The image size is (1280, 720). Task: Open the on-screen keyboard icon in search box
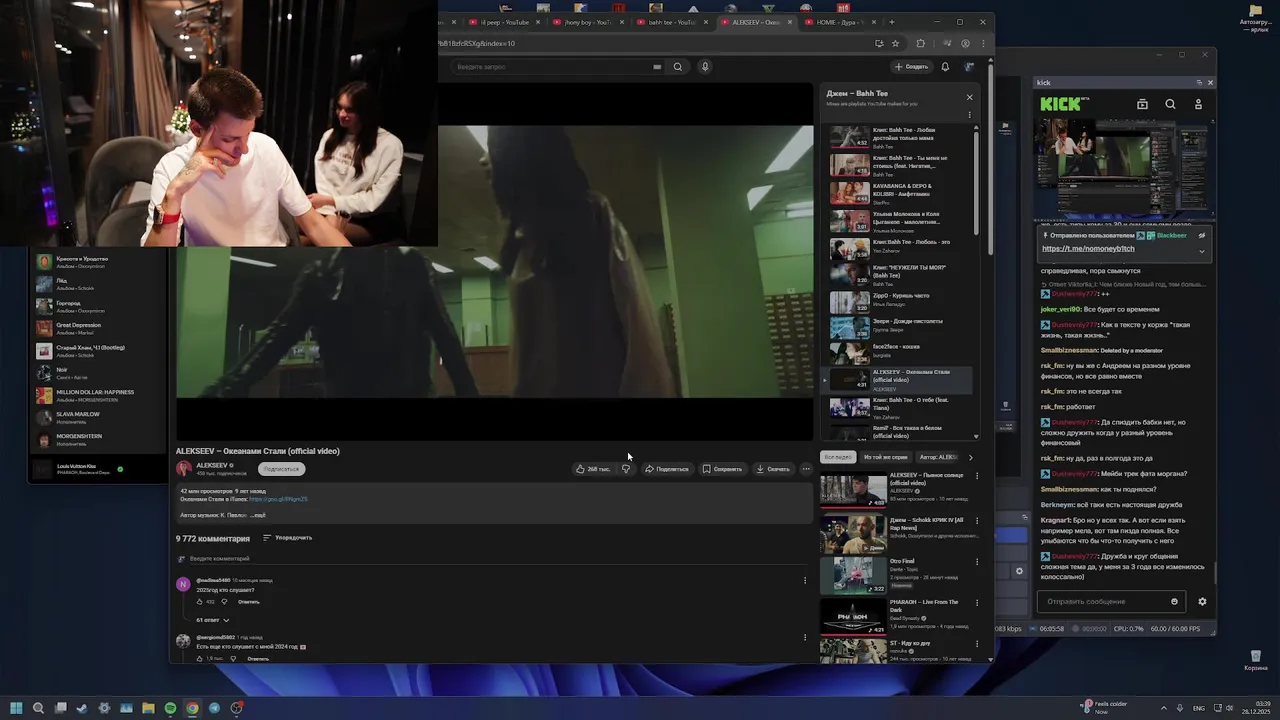[657, 67]
